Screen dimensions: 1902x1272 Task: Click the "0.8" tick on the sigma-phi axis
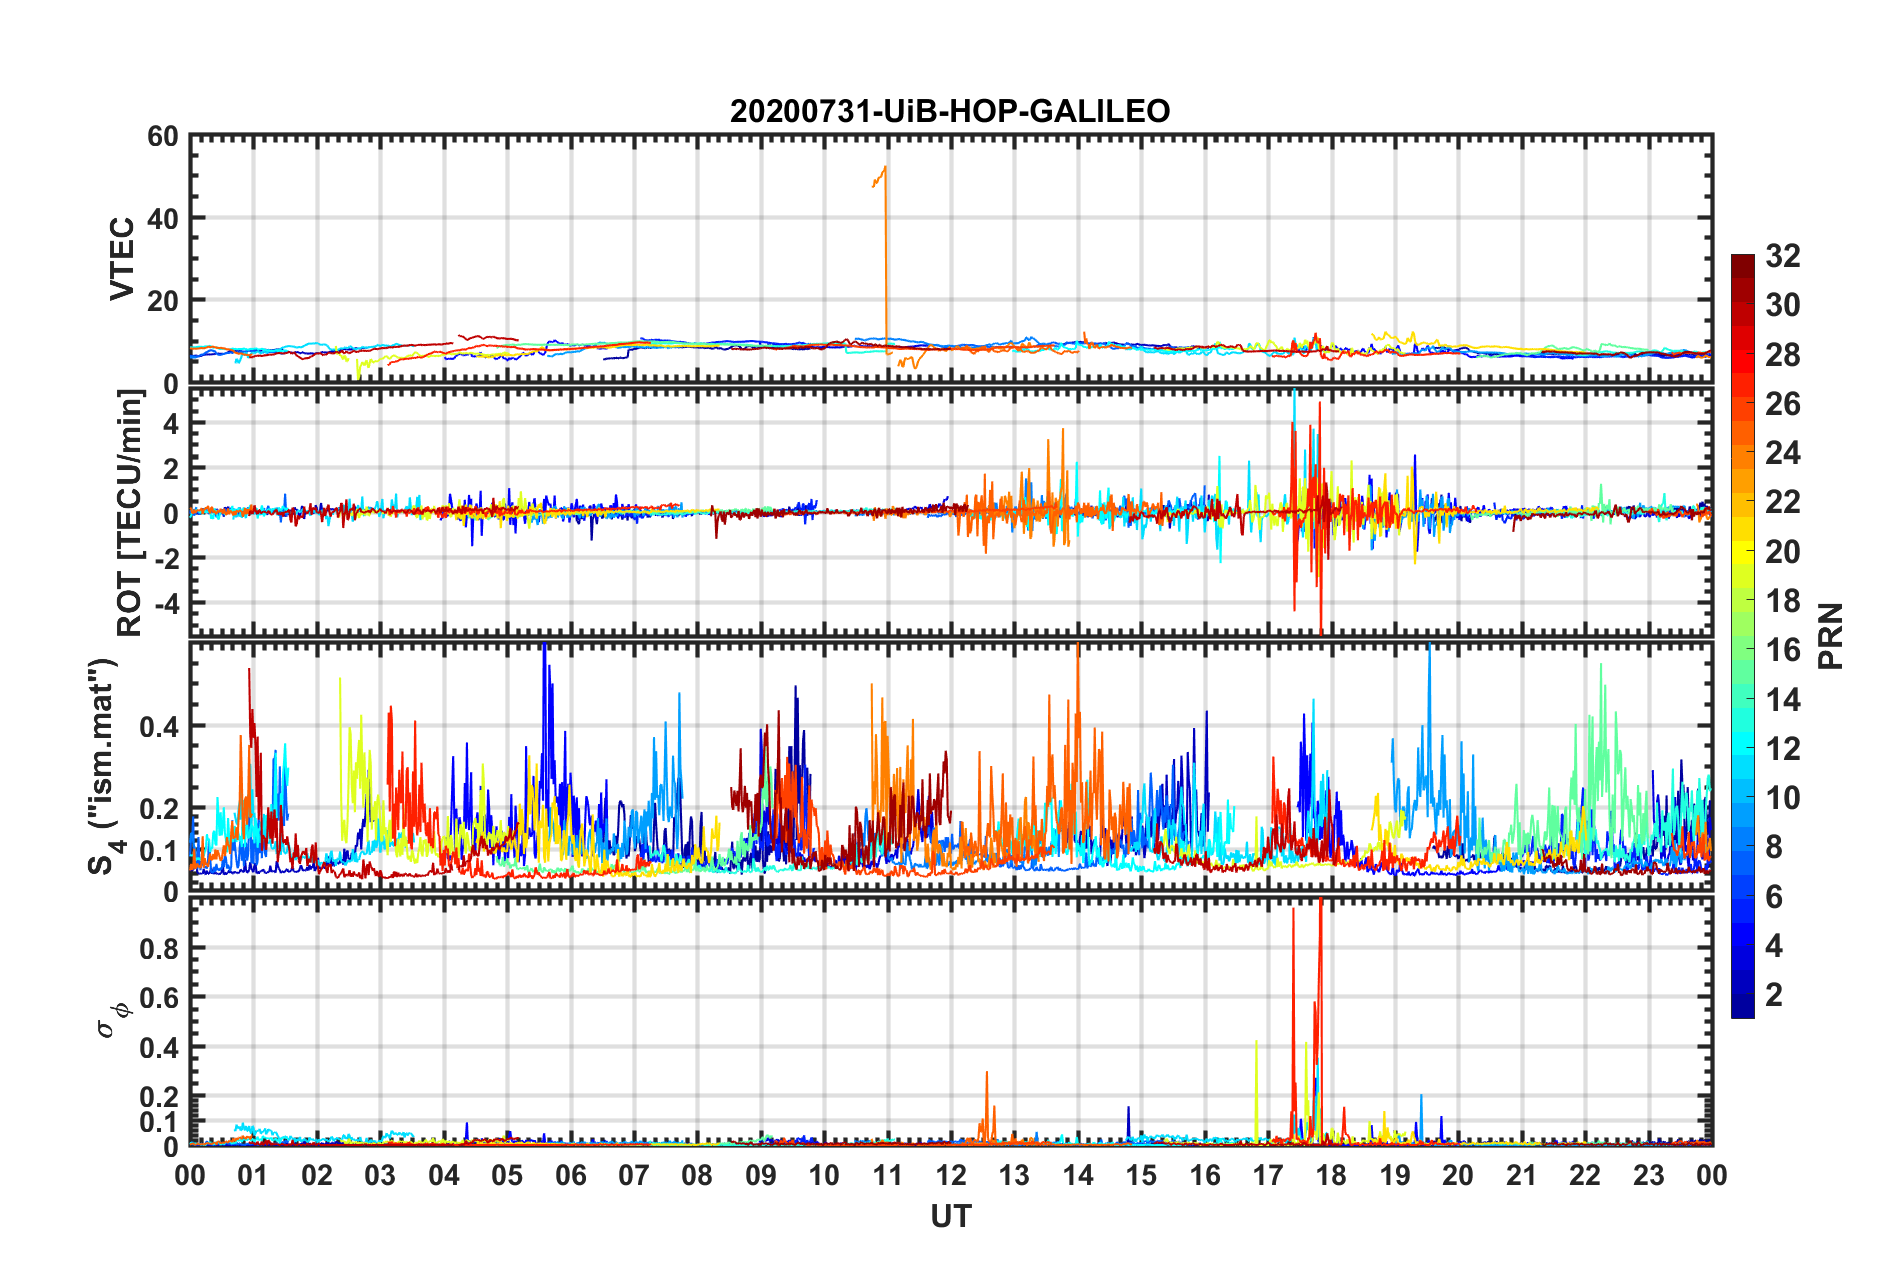[159, 948]
